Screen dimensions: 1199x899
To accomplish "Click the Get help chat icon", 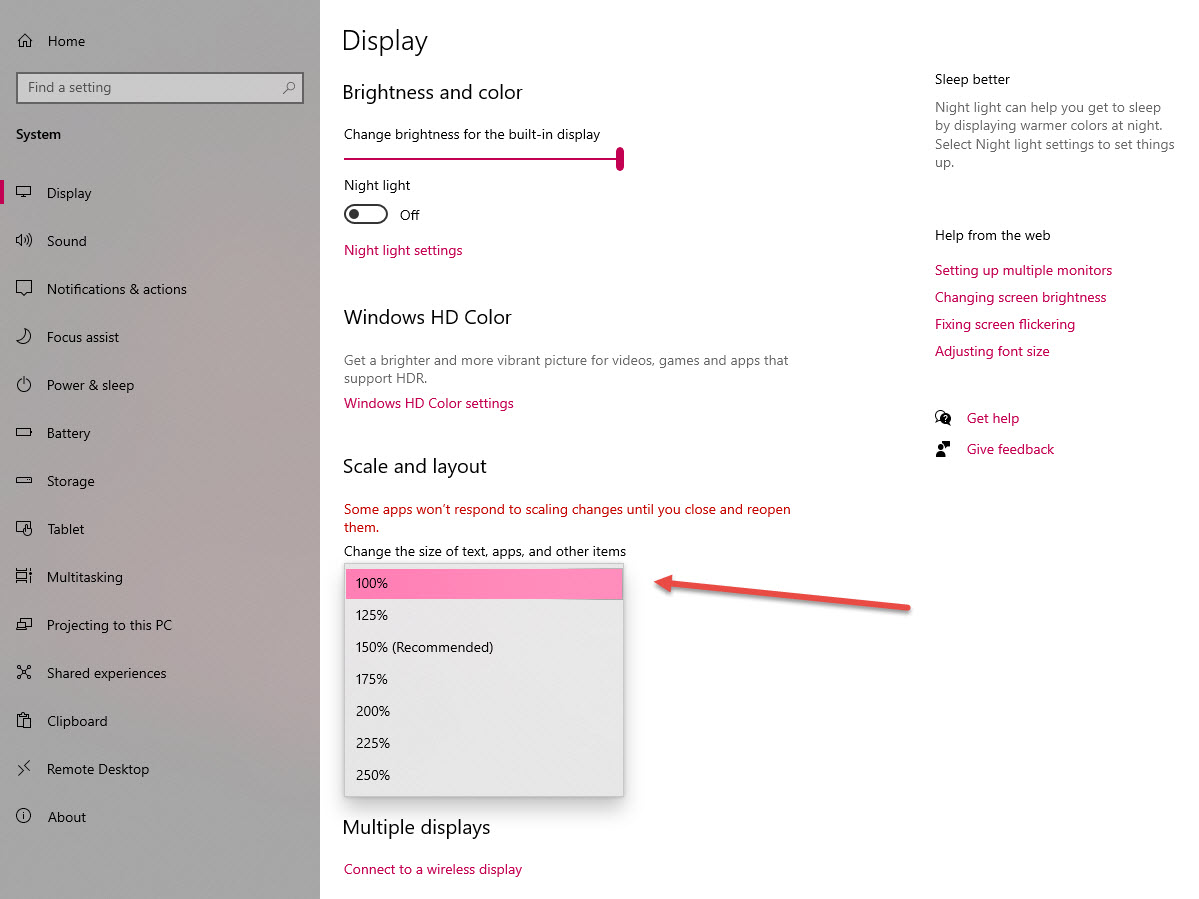I will pos(943,417).
